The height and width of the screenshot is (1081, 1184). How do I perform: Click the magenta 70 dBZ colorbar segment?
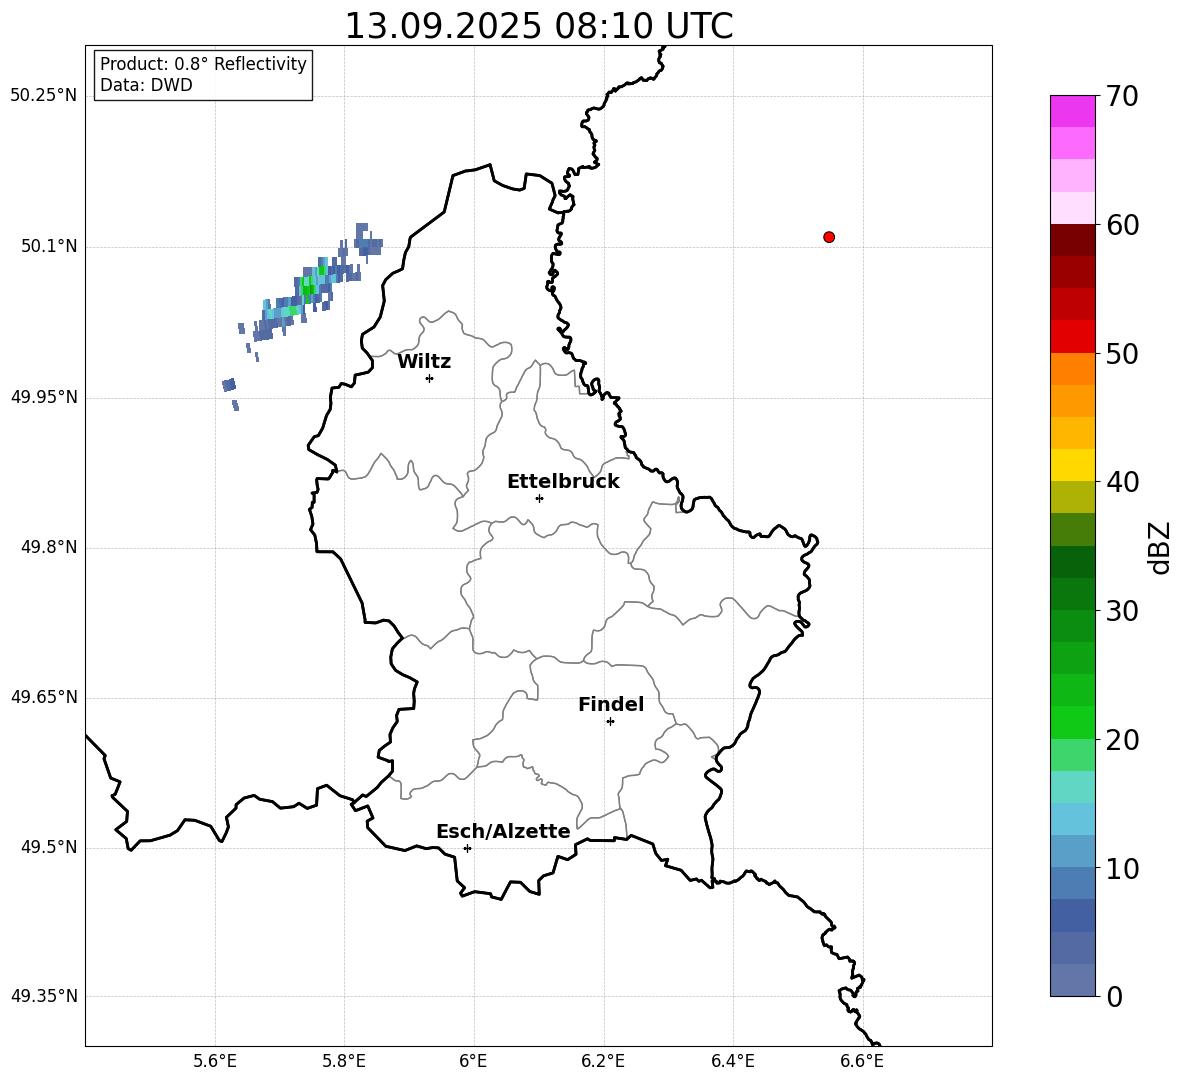pyautogui.click(x=1072, y=111)
